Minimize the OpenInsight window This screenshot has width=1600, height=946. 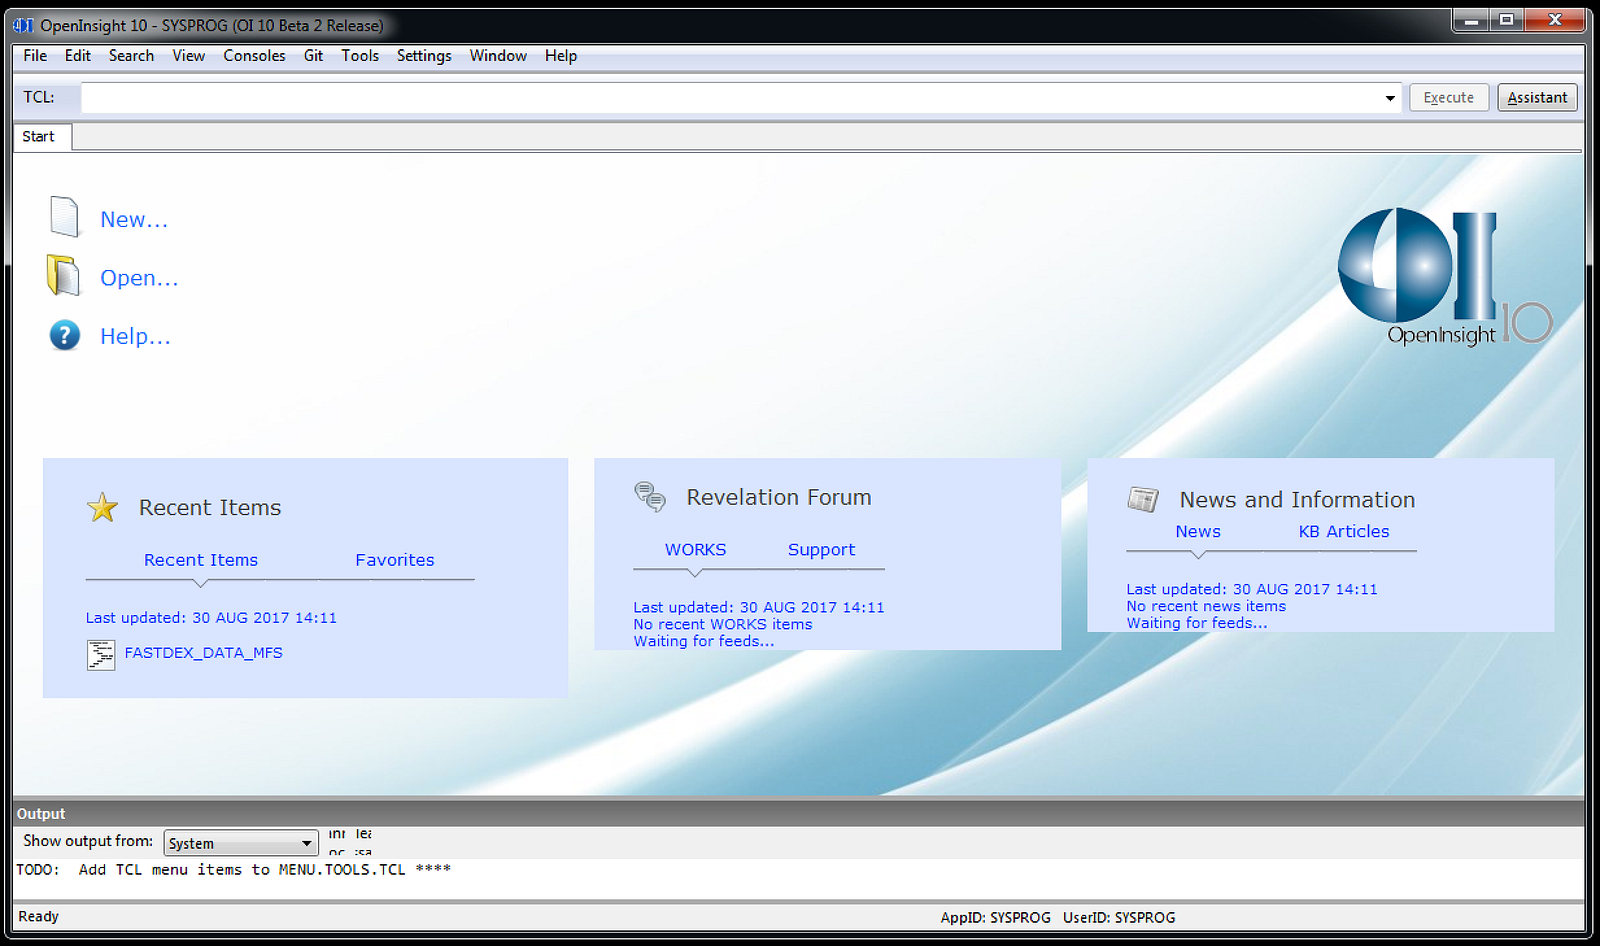tap(1471, 20)
